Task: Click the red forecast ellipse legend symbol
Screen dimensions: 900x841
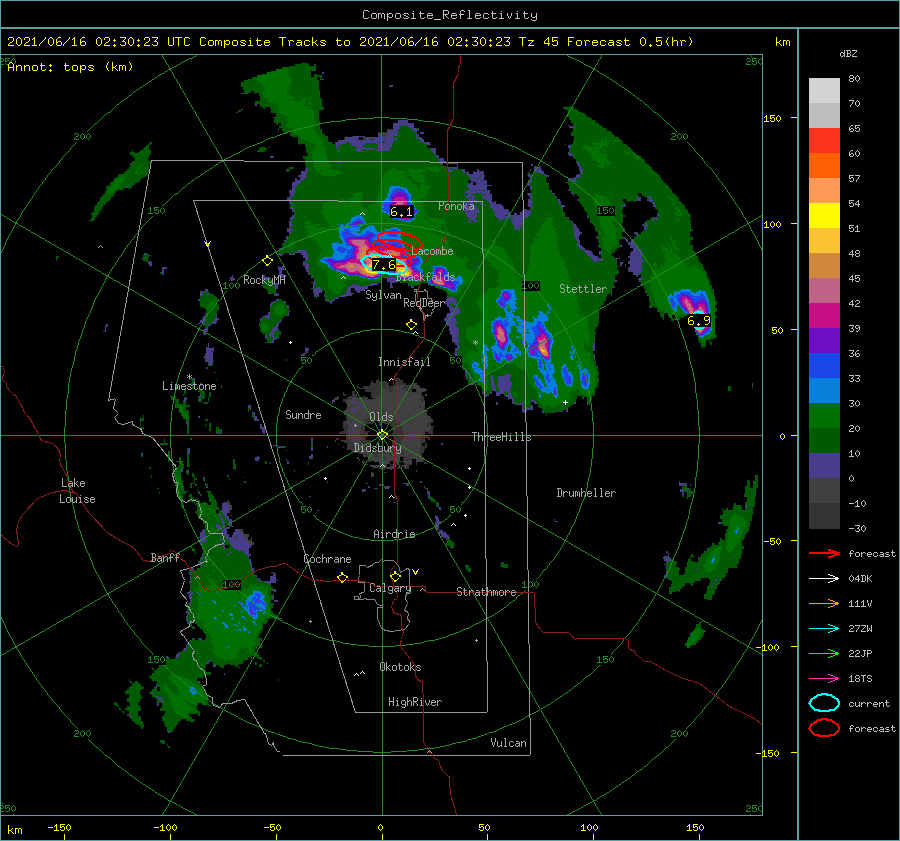Action: tap(824, 728)
